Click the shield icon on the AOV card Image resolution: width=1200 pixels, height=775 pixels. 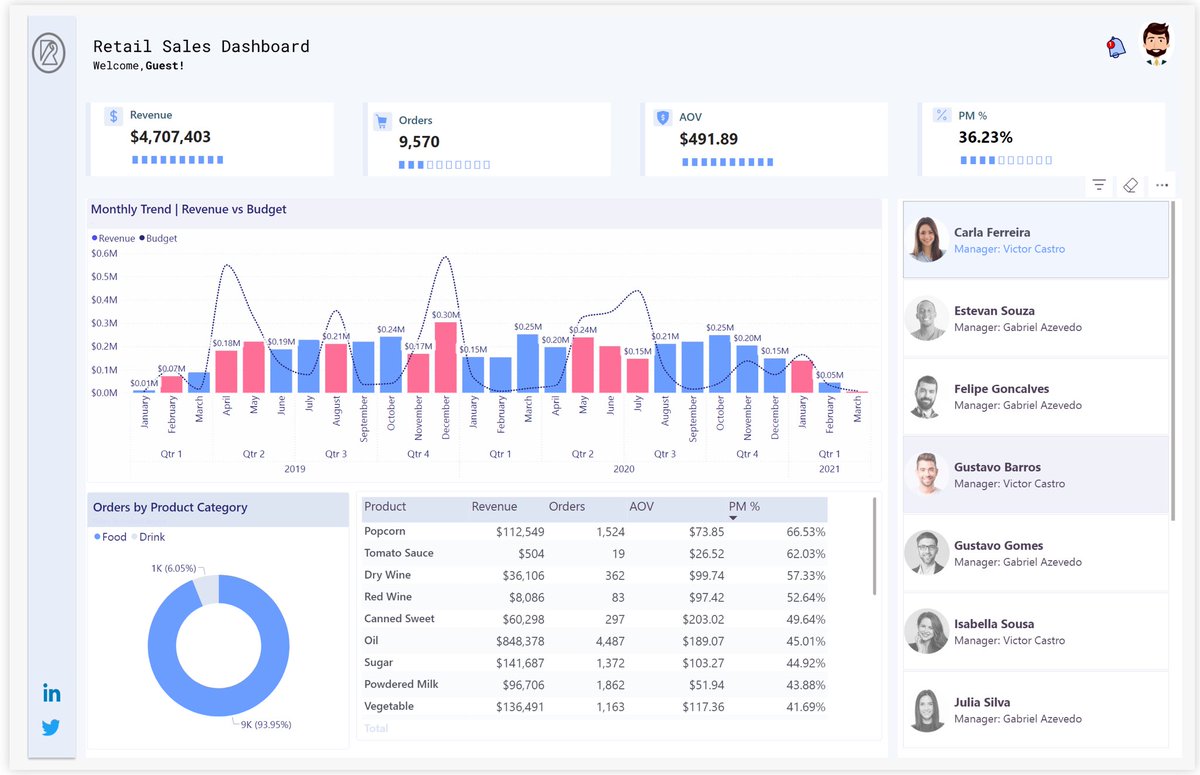663,117
